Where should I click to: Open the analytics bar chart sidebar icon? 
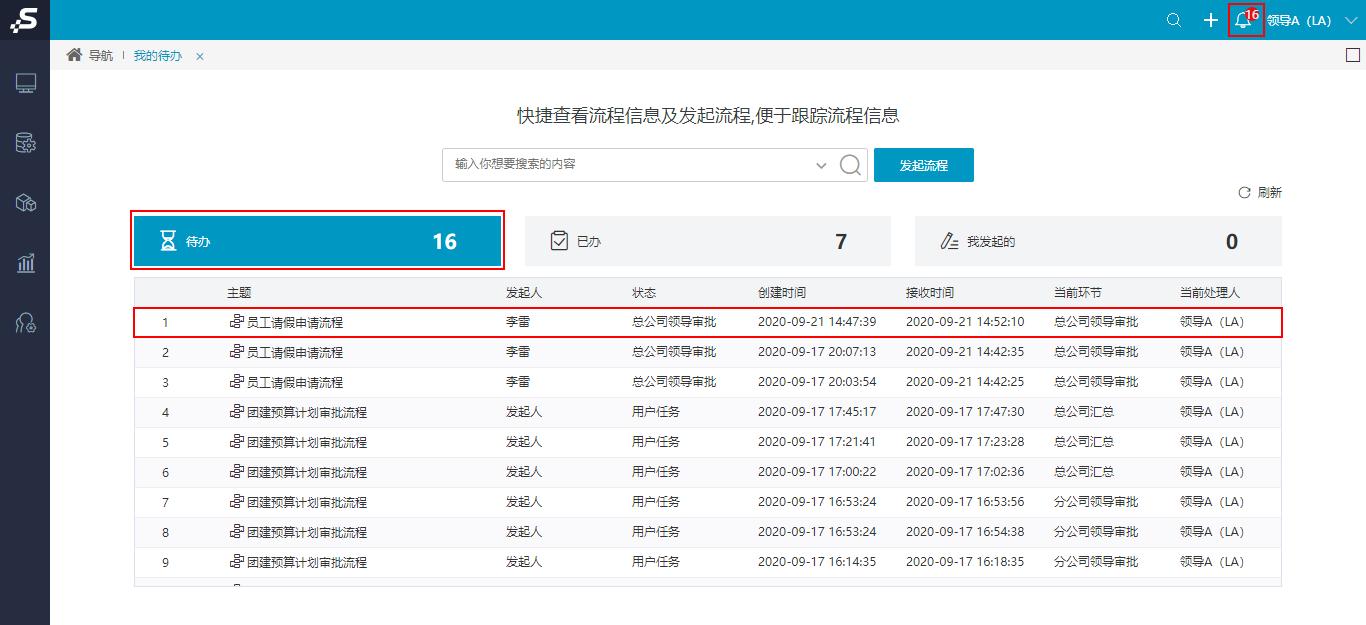coord(25,263)
